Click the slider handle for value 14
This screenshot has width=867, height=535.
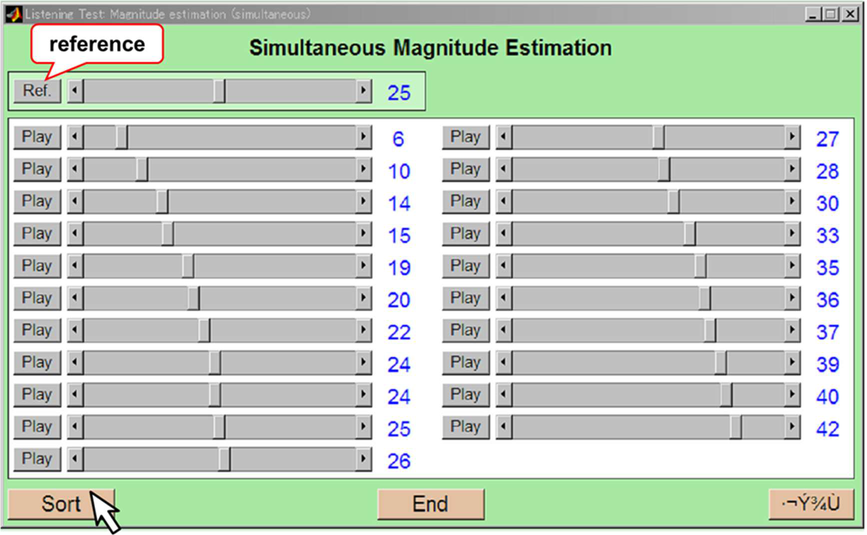click(162, 202)
